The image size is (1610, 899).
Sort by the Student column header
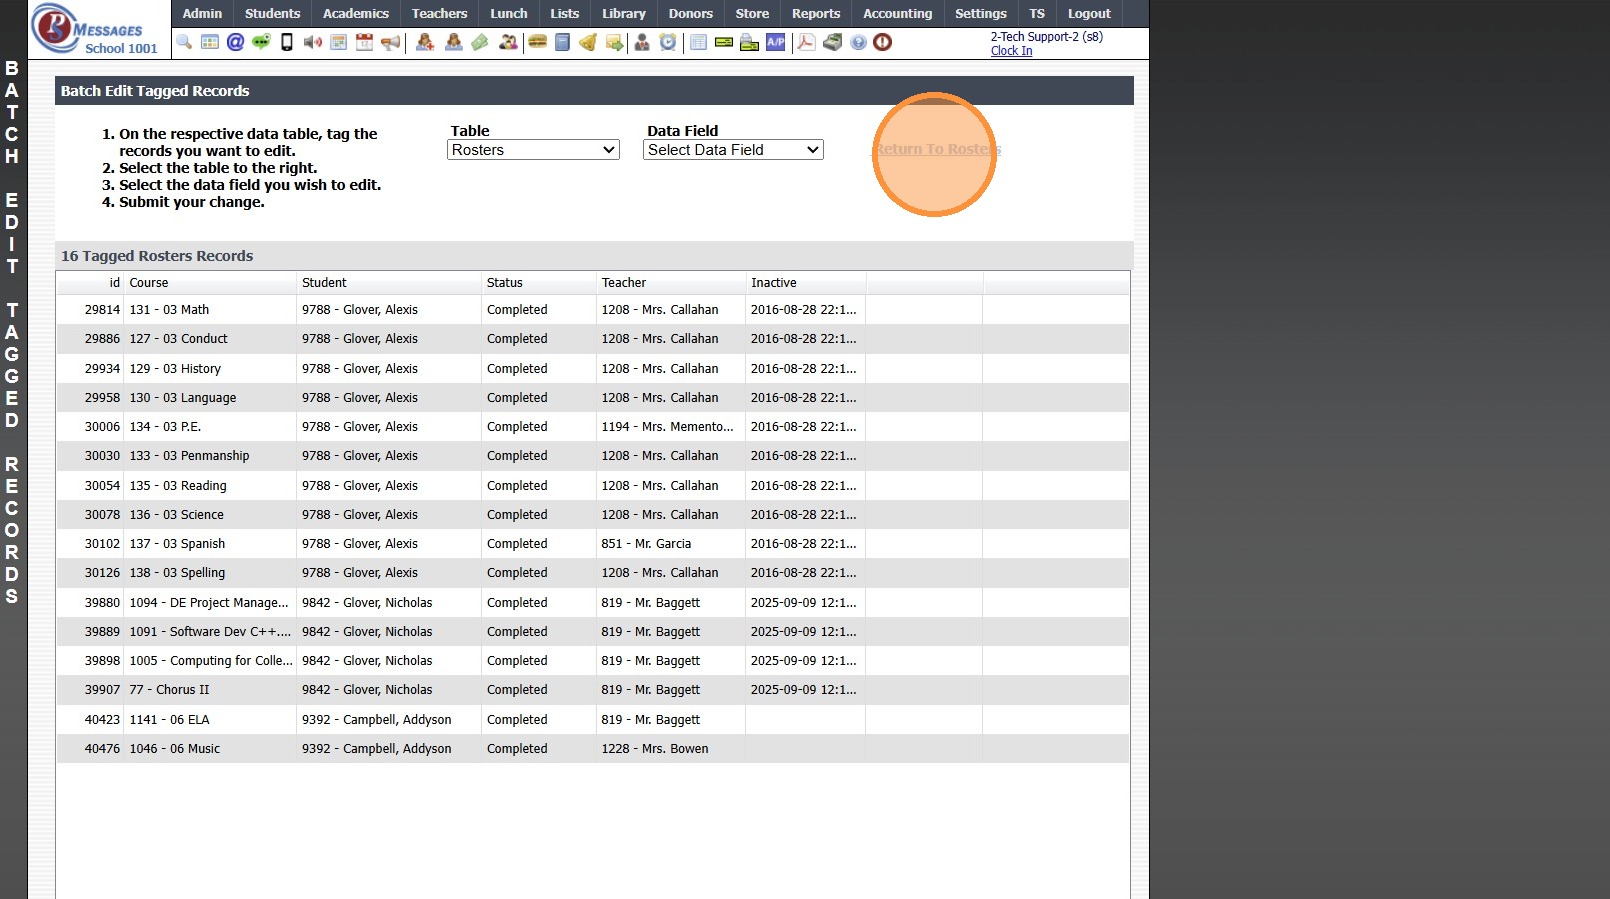click(389, 283)
